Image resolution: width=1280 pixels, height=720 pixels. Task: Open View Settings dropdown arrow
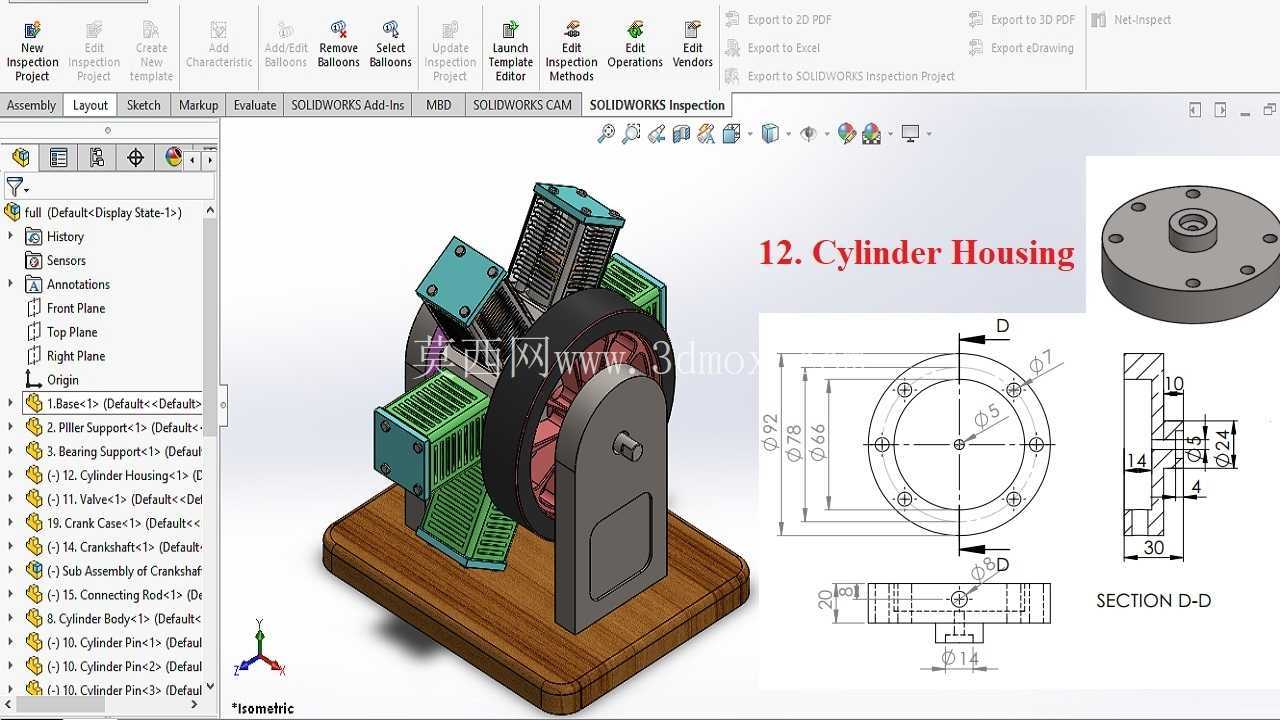928,134
